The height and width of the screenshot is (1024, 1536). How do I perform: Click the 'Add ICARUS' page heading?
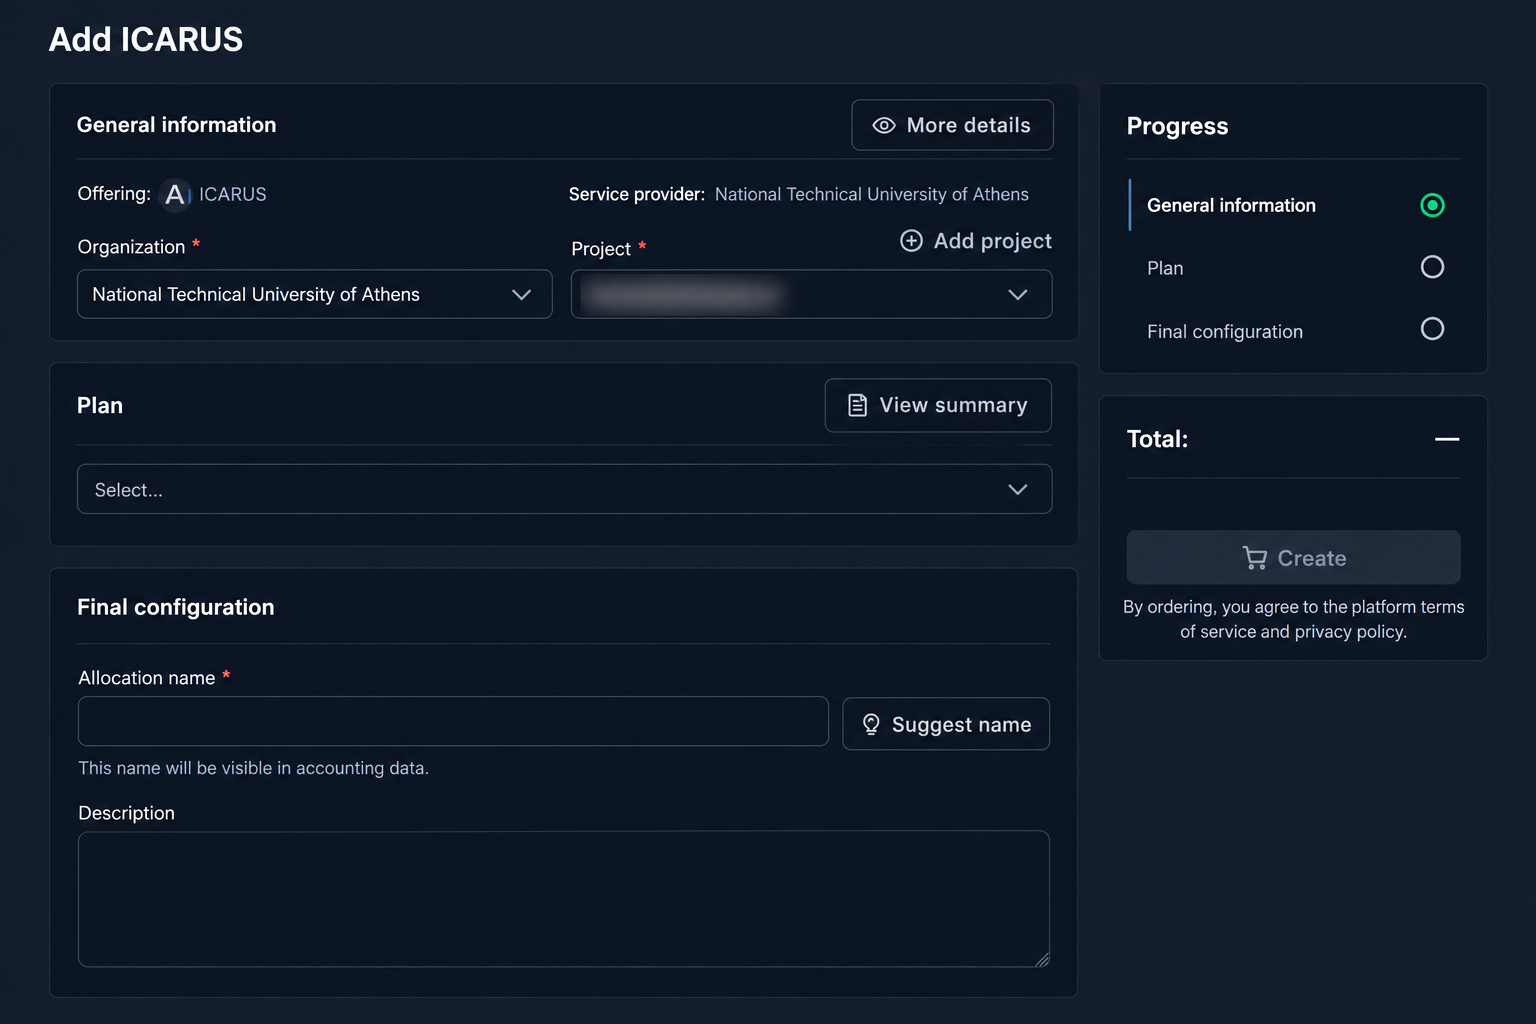[x=146, y=39]
